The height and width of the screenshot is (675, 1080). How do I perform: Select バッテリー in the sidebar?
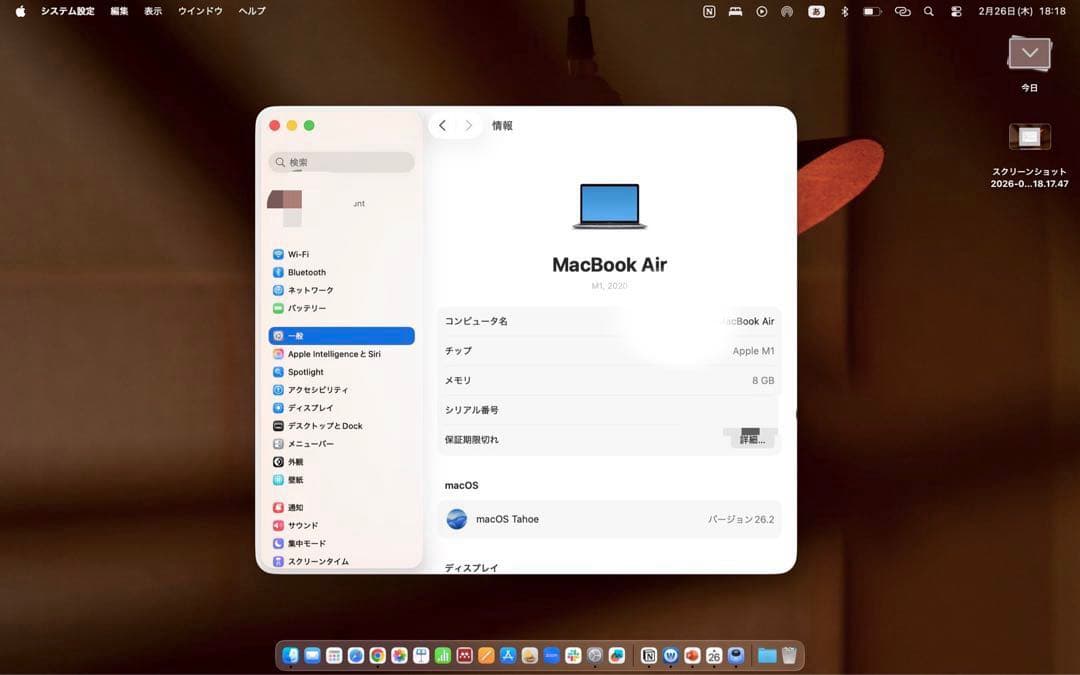pos(342,308)
